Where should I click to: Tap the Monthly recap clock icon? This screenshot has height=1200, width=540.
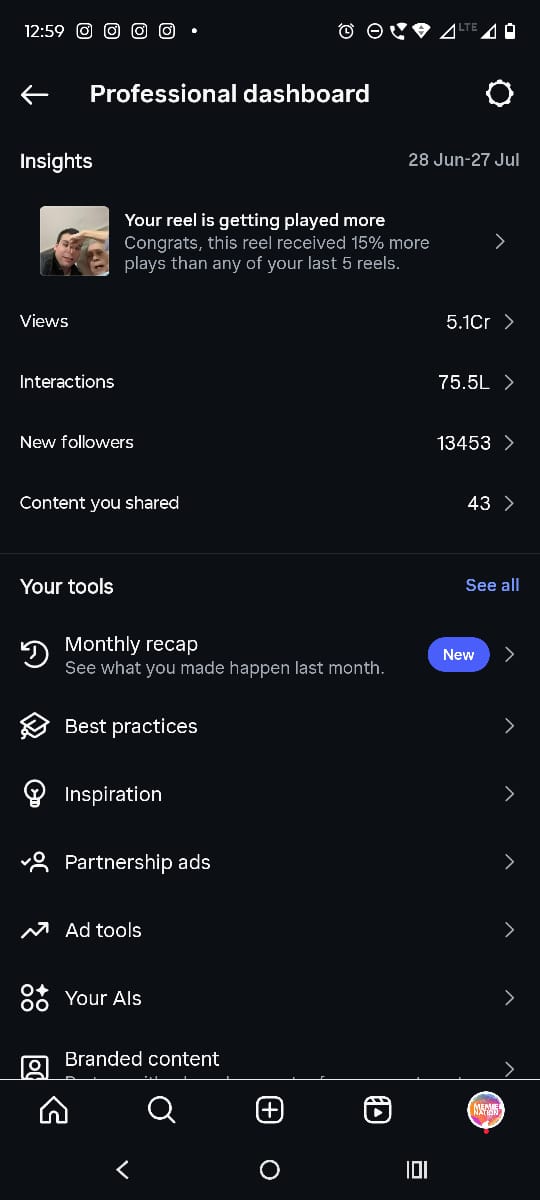tap(35, 655)
